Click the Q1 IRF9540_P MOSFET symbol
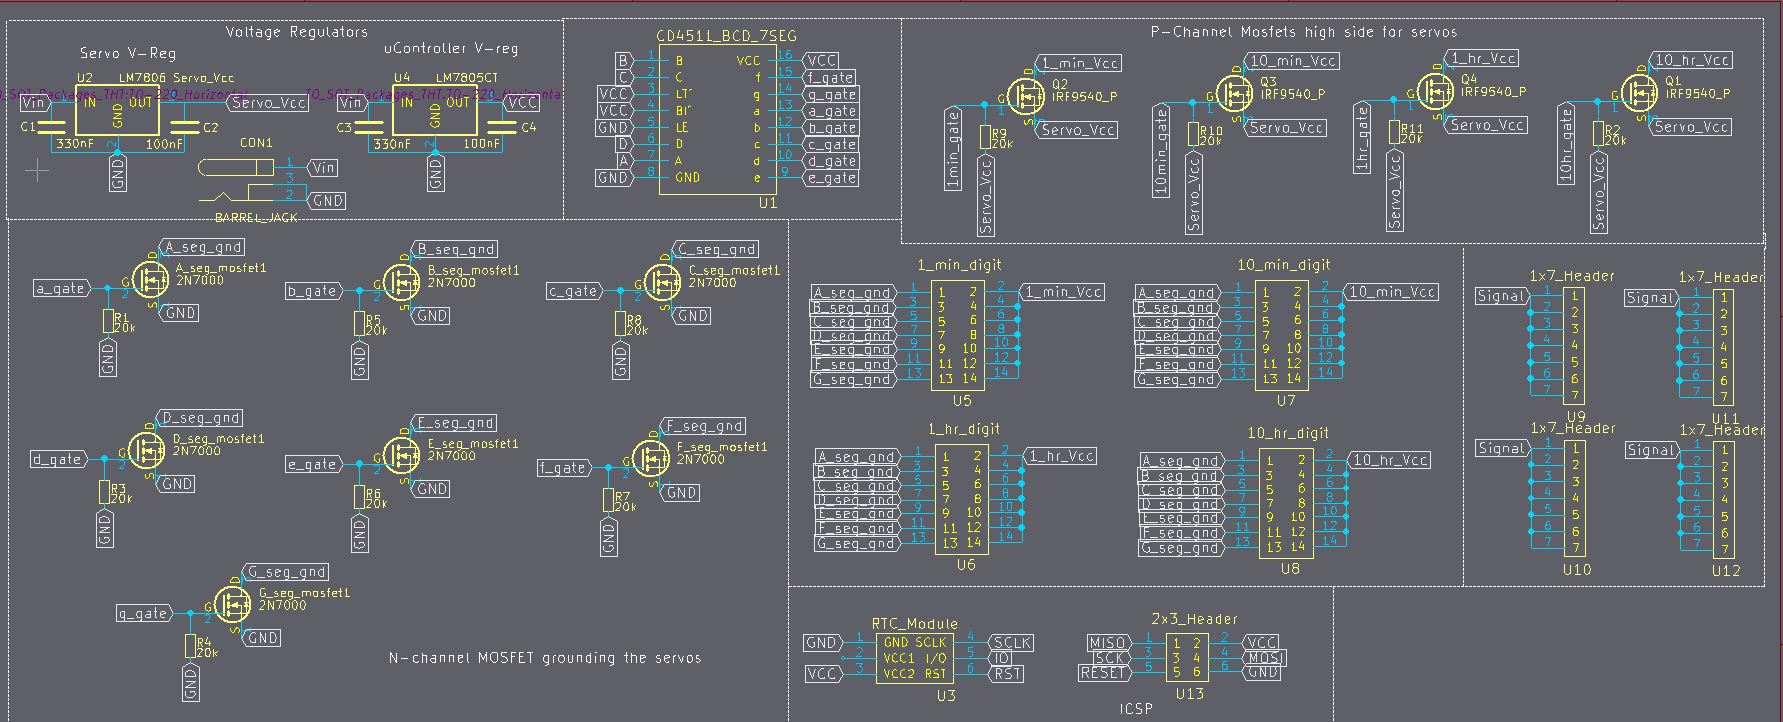The image size is (1783, 722). pyautogui.click(x=1639, y=94)
